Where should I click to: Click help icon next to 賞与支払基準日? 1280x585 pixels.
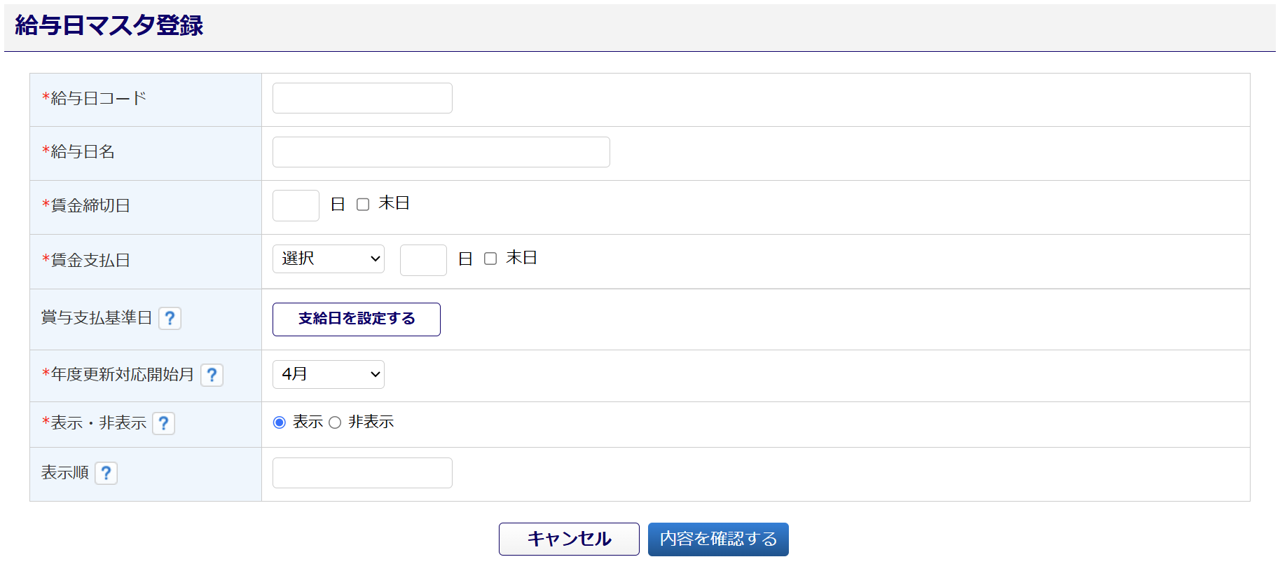click(x=170, y=318)
